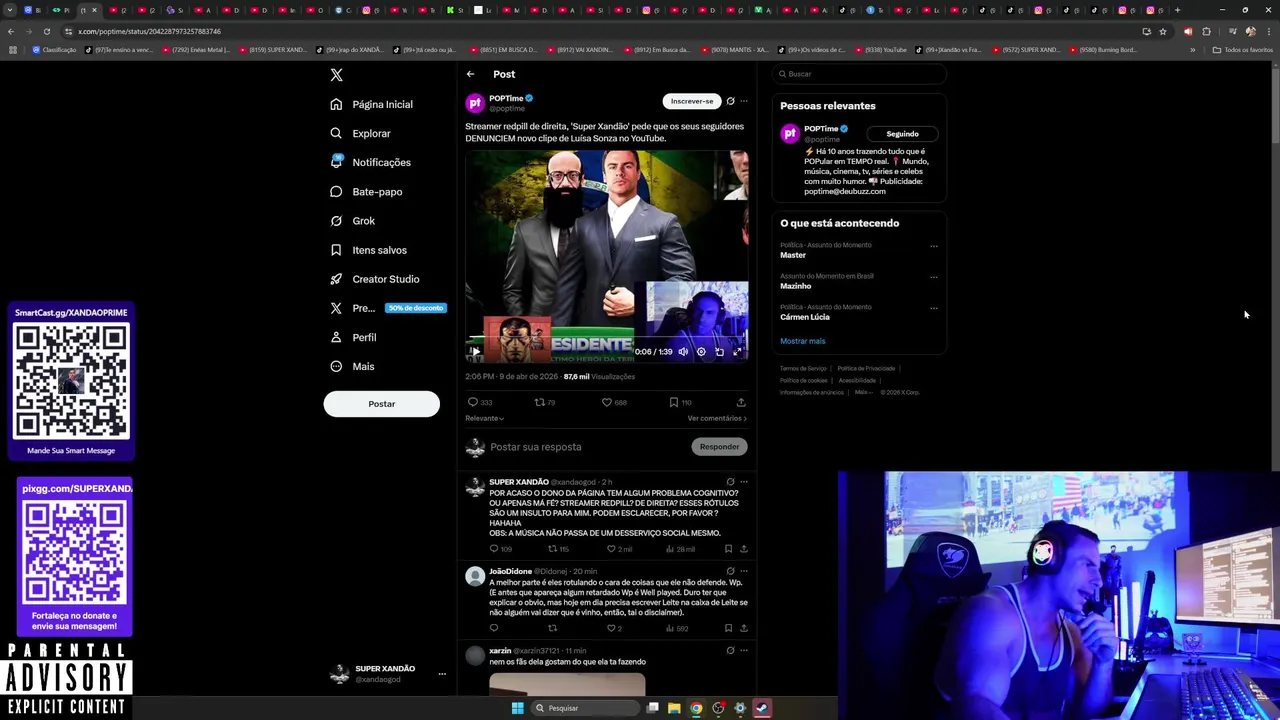Click the Seguindo button for POPTime
1280x720 pixels.
(902, 134)
